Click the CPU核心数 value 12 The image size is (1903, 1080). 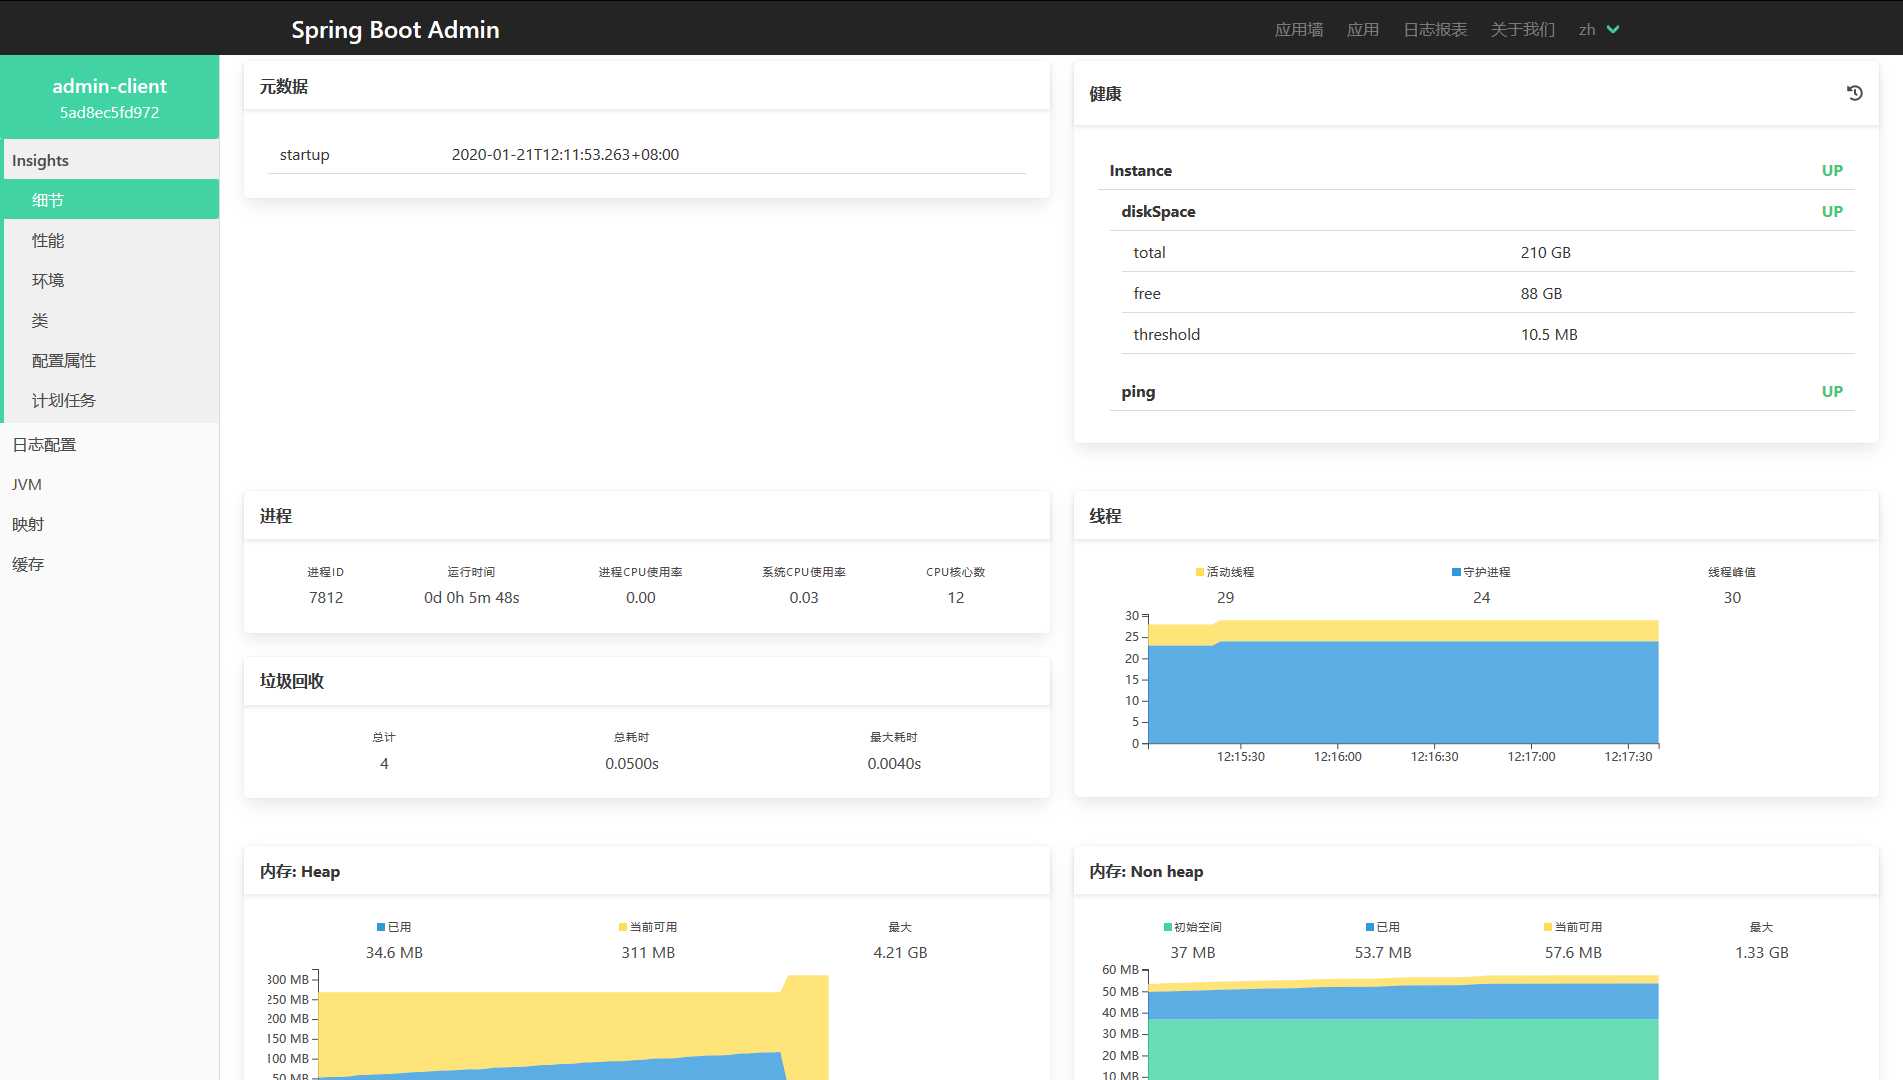(x=956, y=597)
